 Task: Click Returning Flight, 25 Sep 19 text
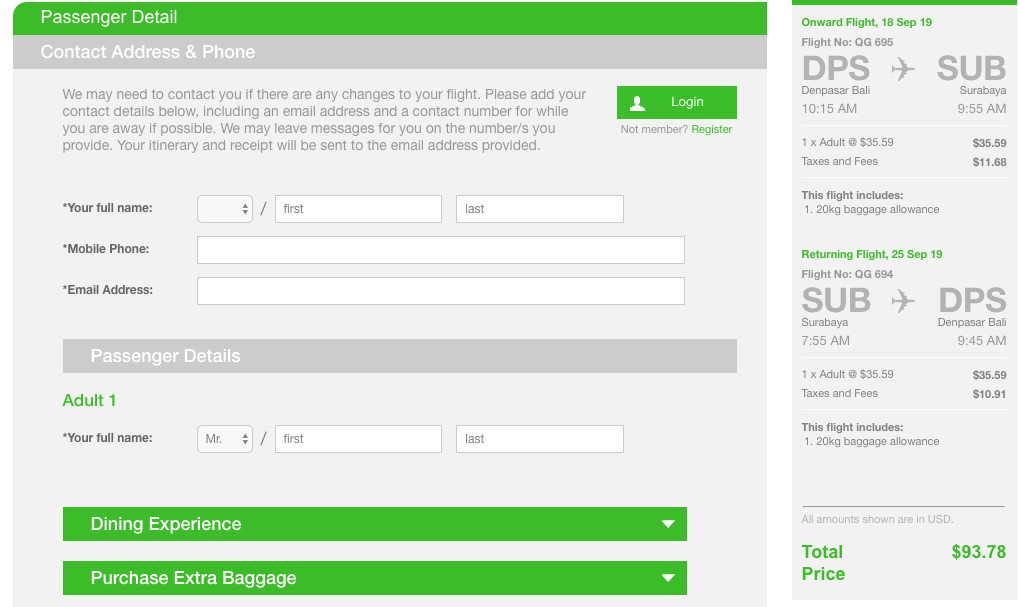(871, 254)
